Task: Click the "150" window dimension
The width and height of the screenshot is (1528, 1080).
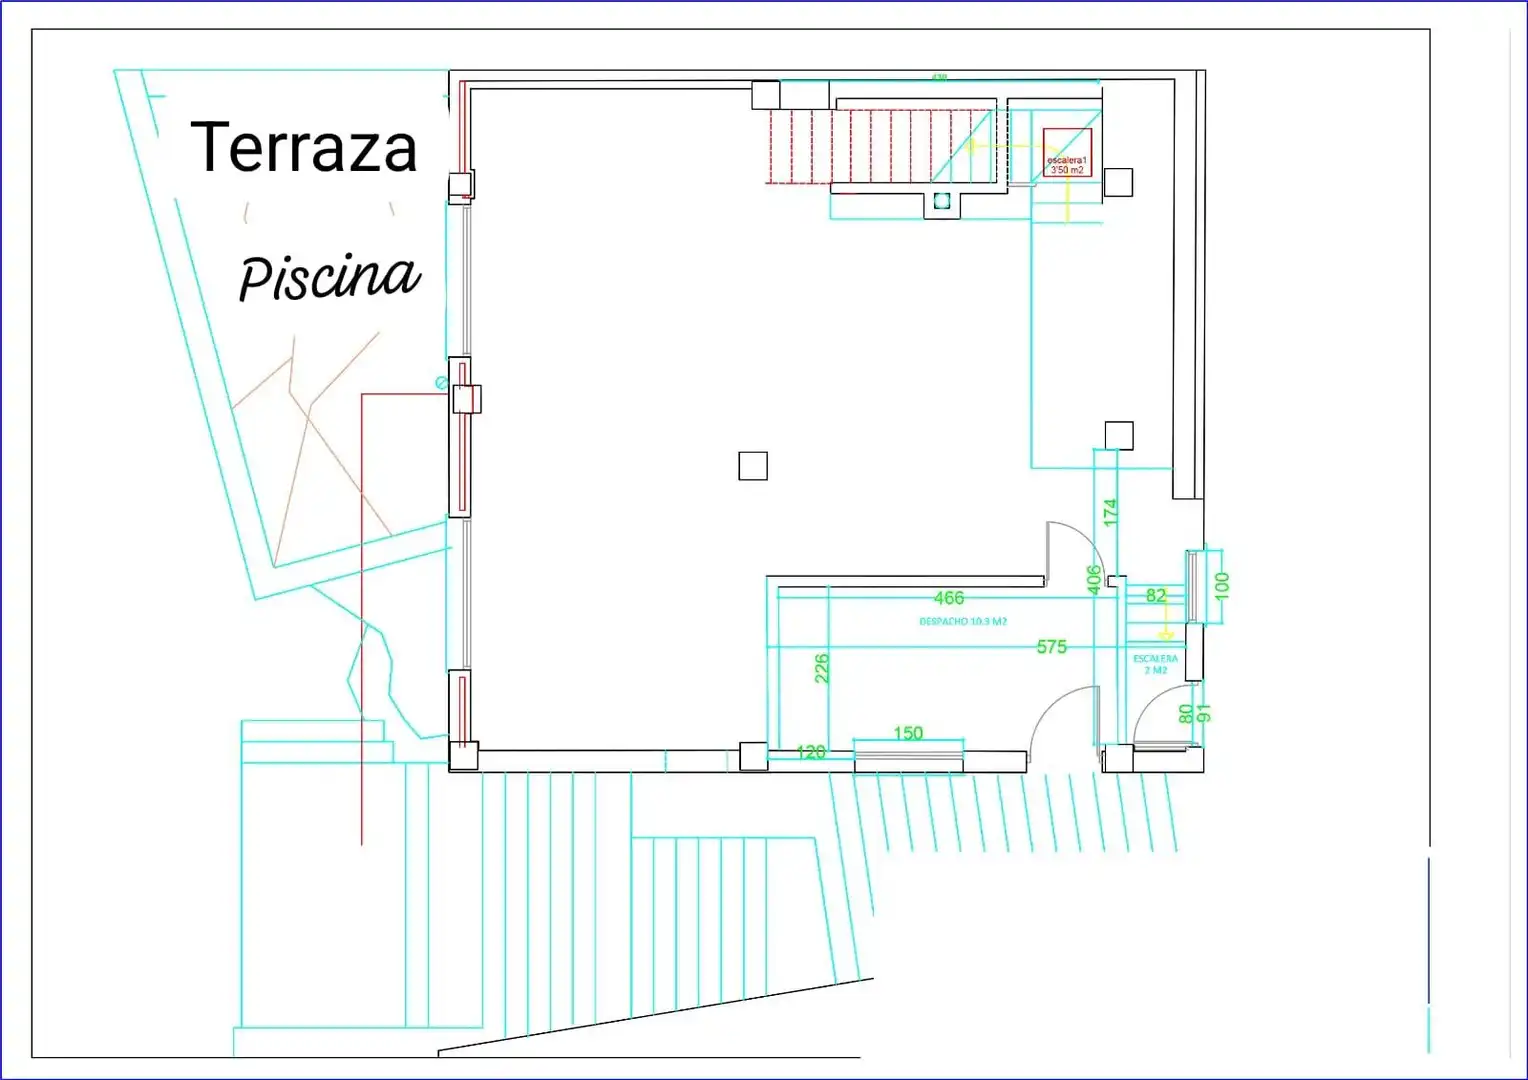Action: [908, 733]
